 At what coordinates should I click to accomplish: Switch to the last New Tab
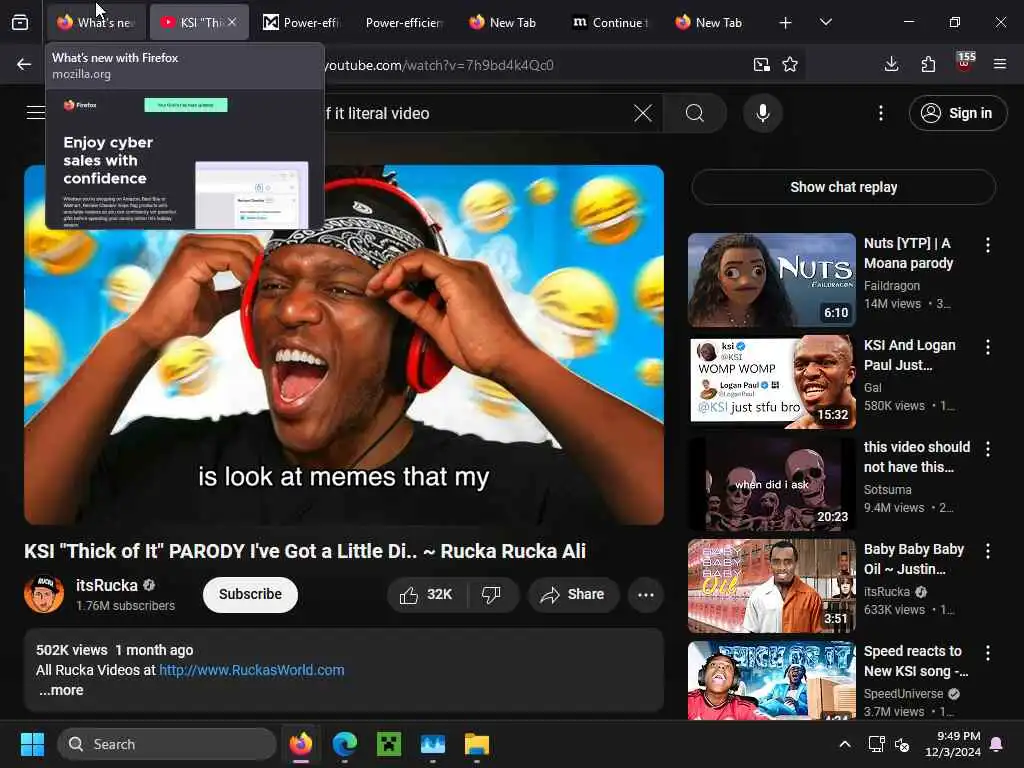(709, 23)
